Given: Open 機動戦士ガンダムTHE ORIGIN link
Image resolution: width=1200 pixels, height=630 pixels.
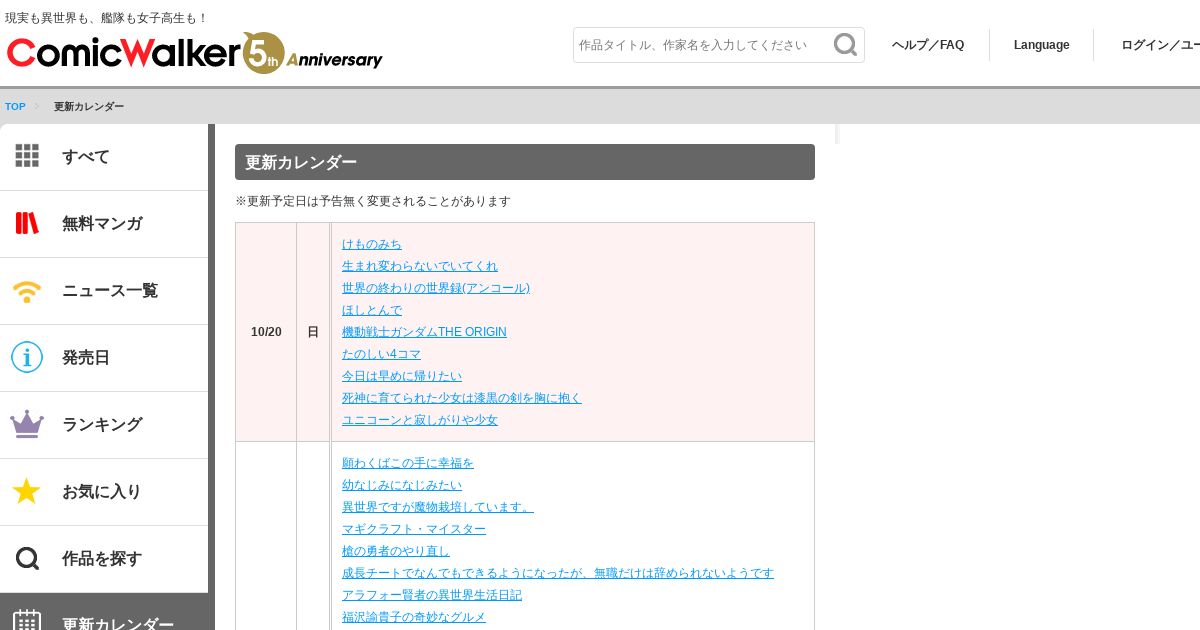Looking at the screenshot, I should [424, 332].
